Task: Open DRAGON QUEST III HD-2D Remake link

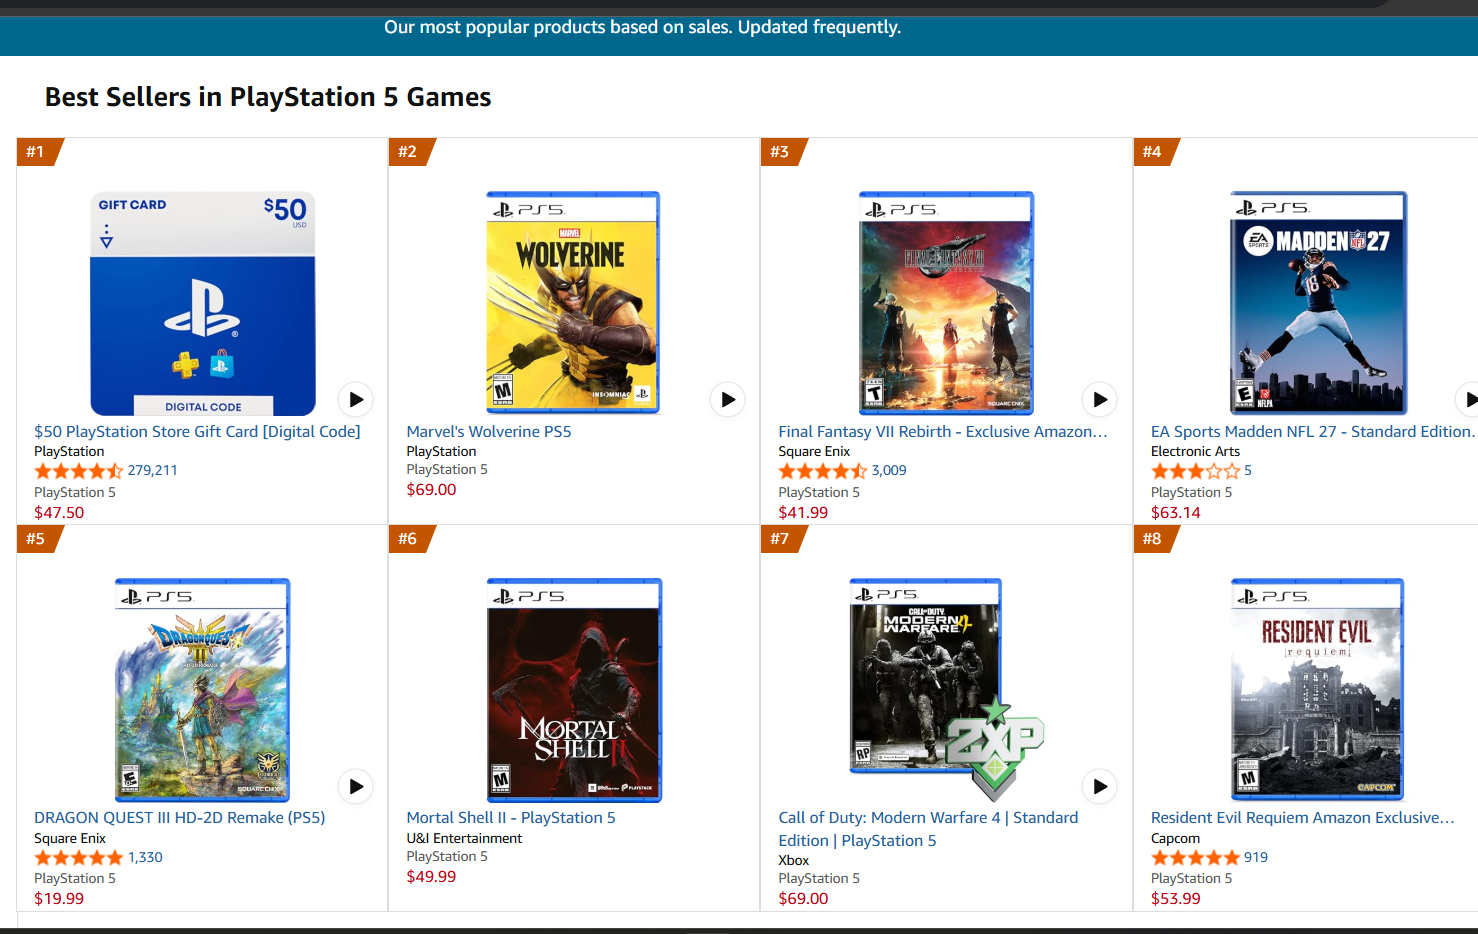Action: click(x=180, y=818)
